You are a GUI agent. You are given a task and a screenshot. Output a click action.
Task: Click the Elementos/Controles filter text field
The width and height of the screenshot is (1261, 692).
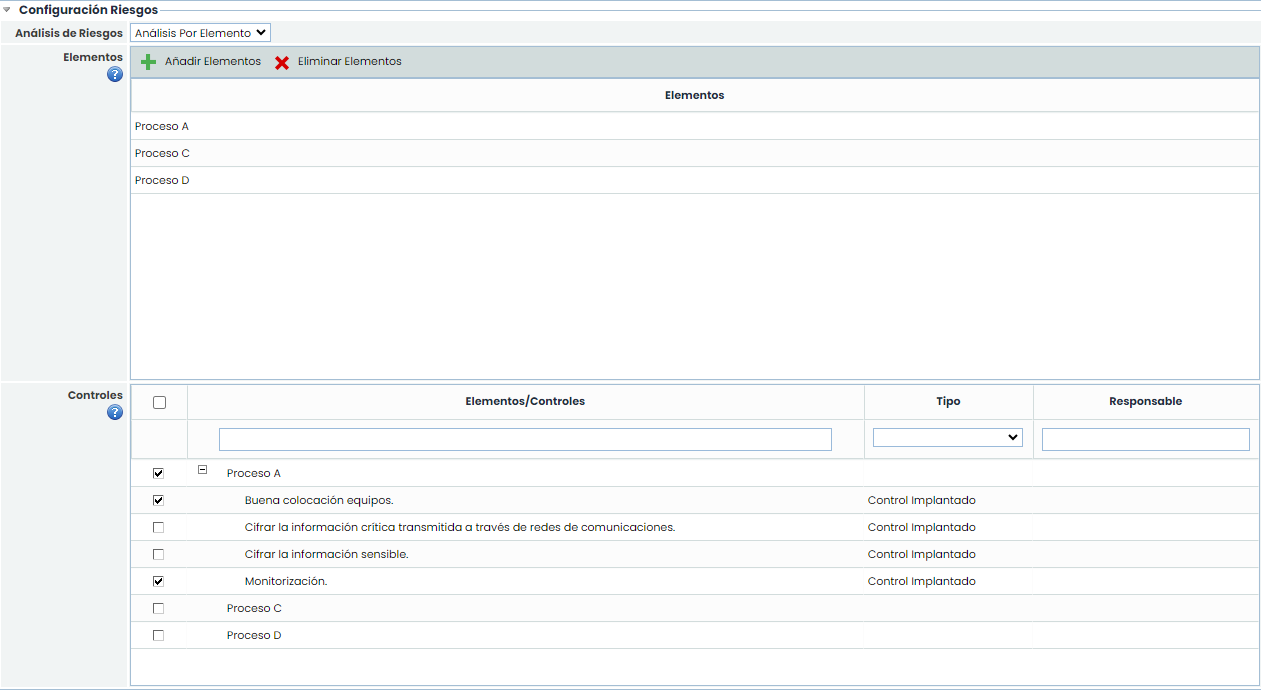tap(525, 440)
